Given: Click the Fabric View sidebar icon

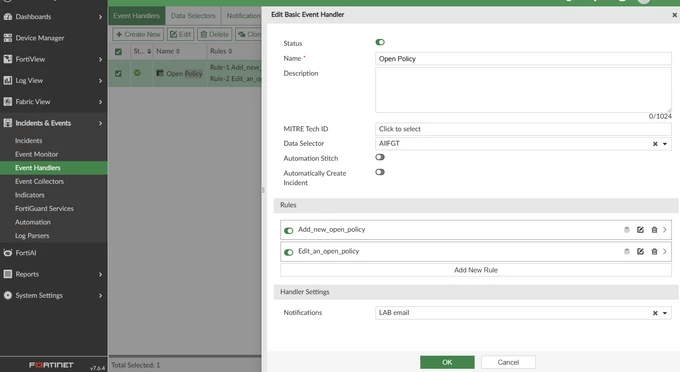Looking at the screenshot, I should click(x=7, y=101).
